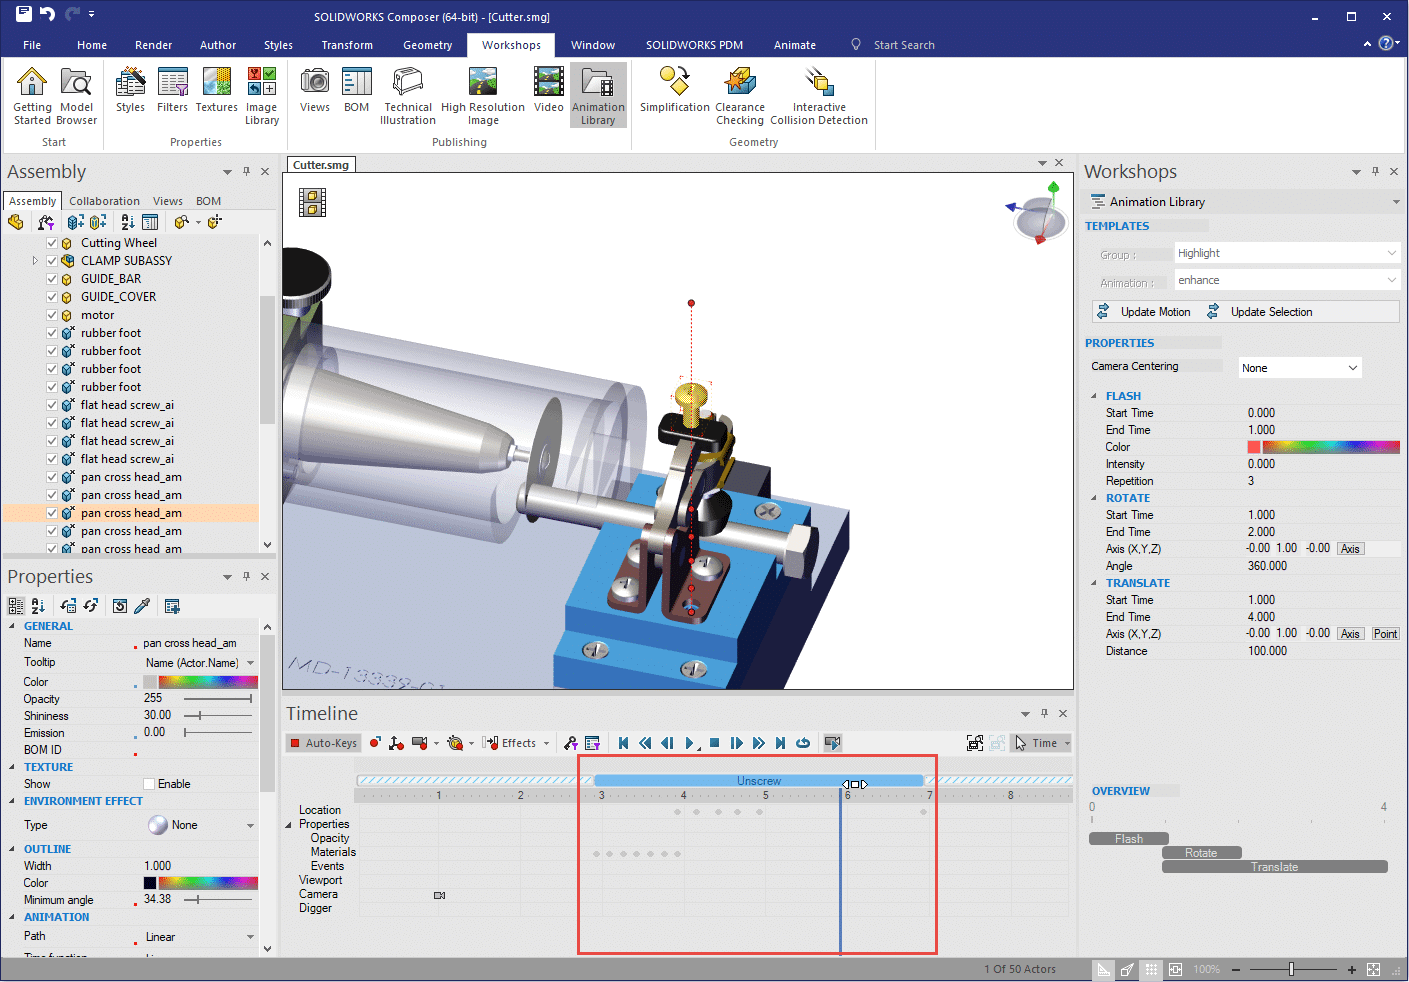This screenshot has width=1409, height=982.
Task: Click the Translate bar in Overview
Action: point(1274,867)
